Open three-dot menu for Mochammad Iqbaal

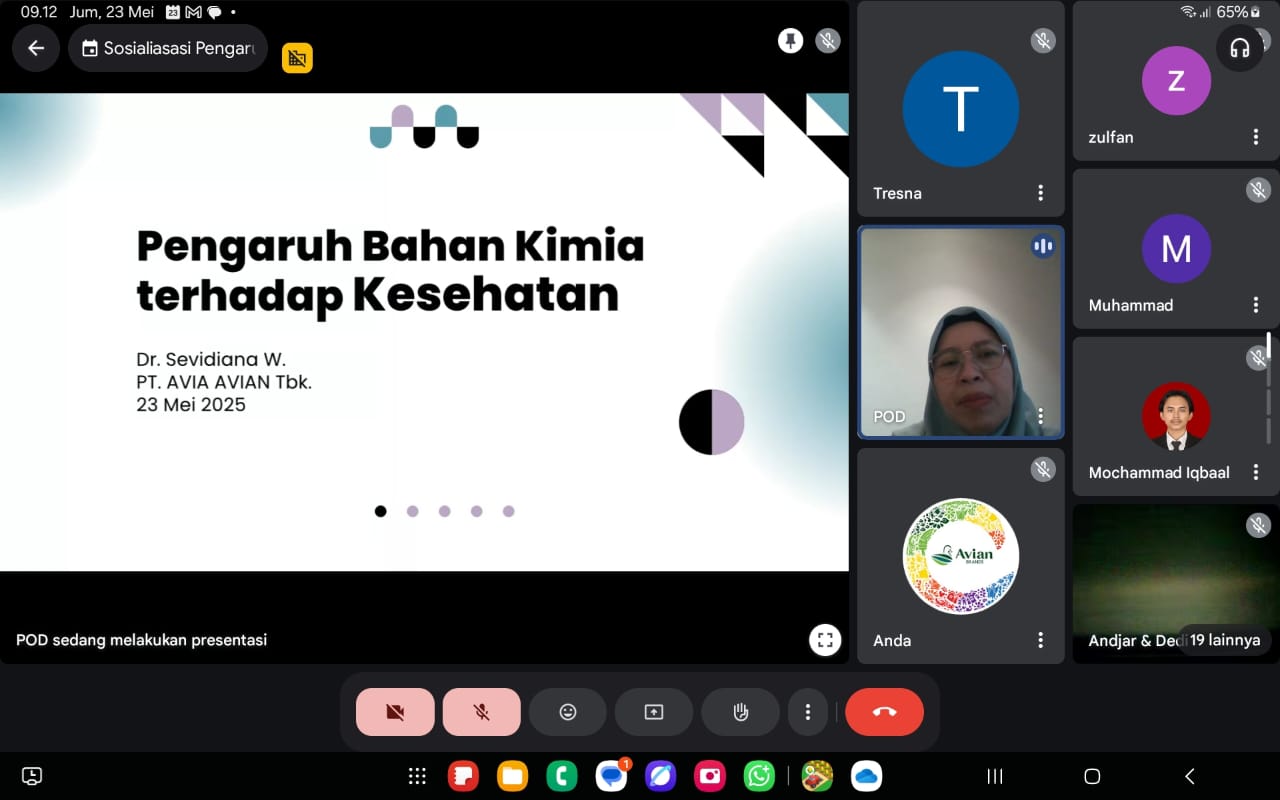pyautogui.click(x=1256, y=472)
